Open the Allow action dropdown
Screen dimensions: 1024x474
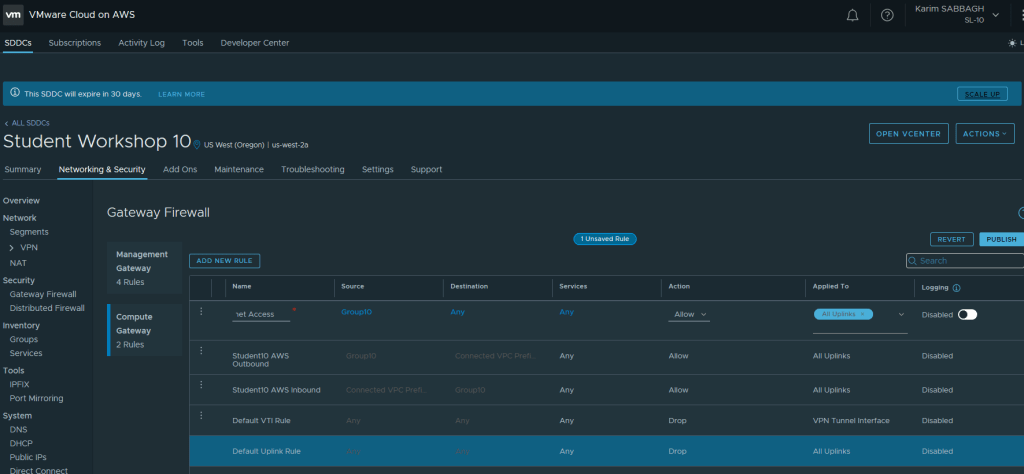690,314
